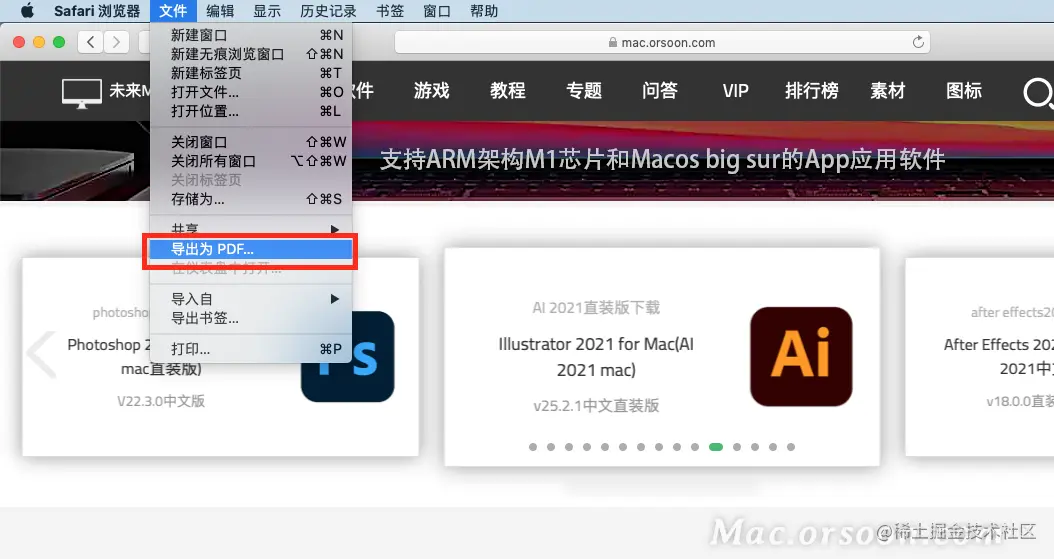The height and width of the screenshot is (559, 1054).
Task: Click V22.3.0中文版 version text
Action: pos(161,401)
